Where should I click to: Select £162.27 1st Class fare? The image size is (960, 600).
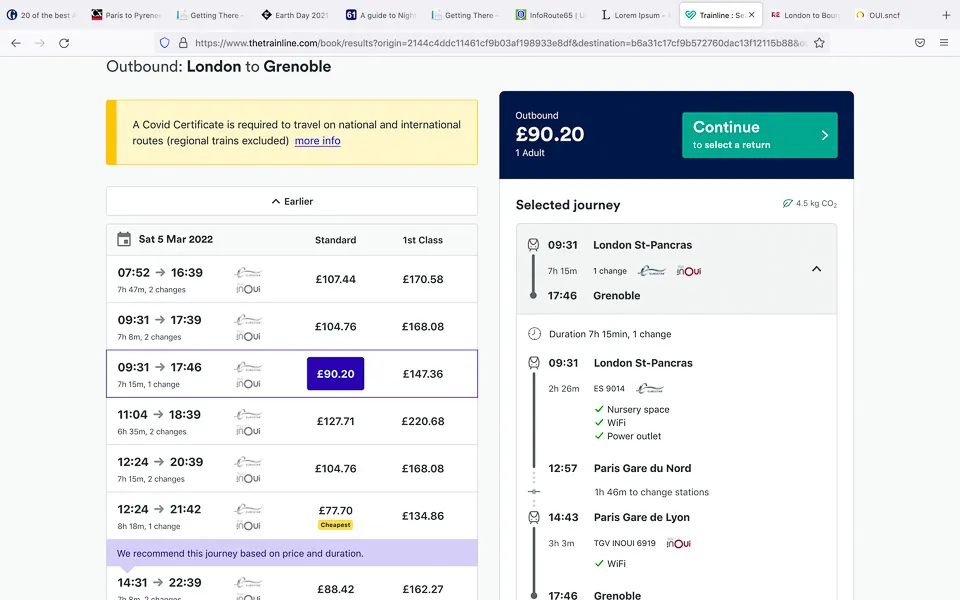tap(422, 589)
